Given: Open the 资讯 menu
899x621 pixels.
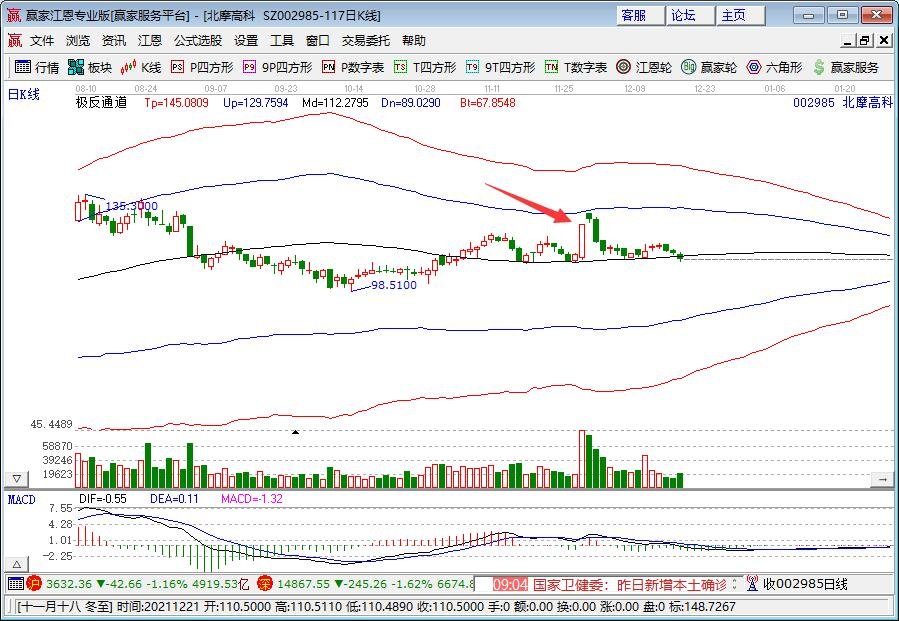Looking at the screenshot, I should [x=114, y=41].
